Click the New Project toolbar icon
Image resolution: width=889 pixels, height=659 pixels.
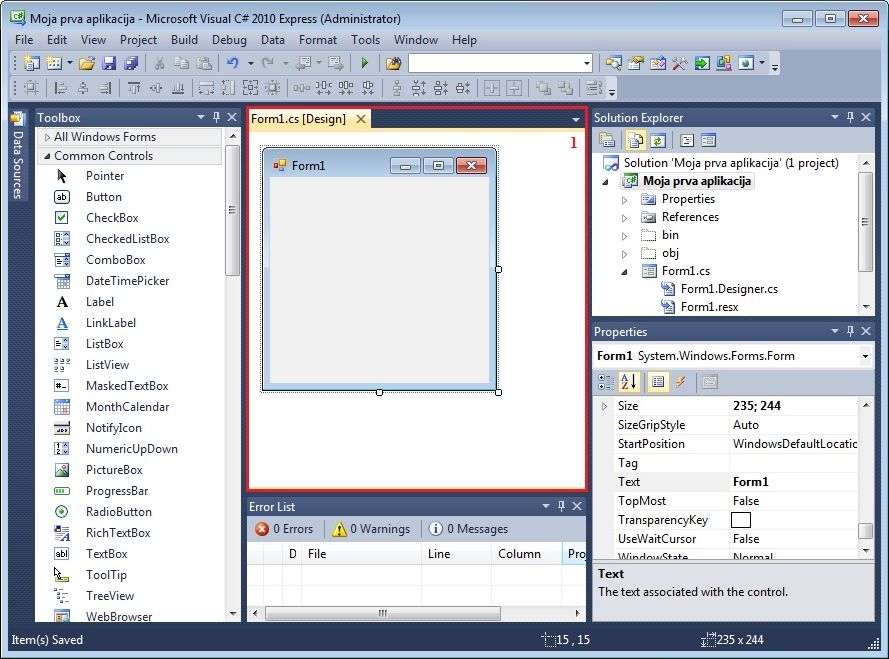[x=31, y=63]
